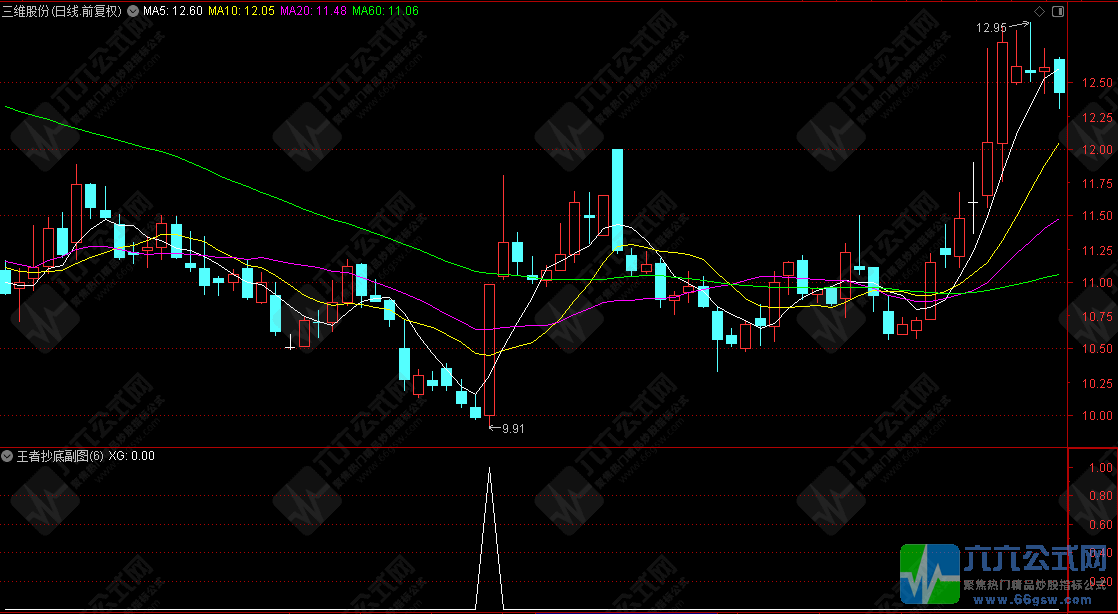Click the XG: 0.00 indicator value
1118x614 pixels.
[x=132, y=456]
